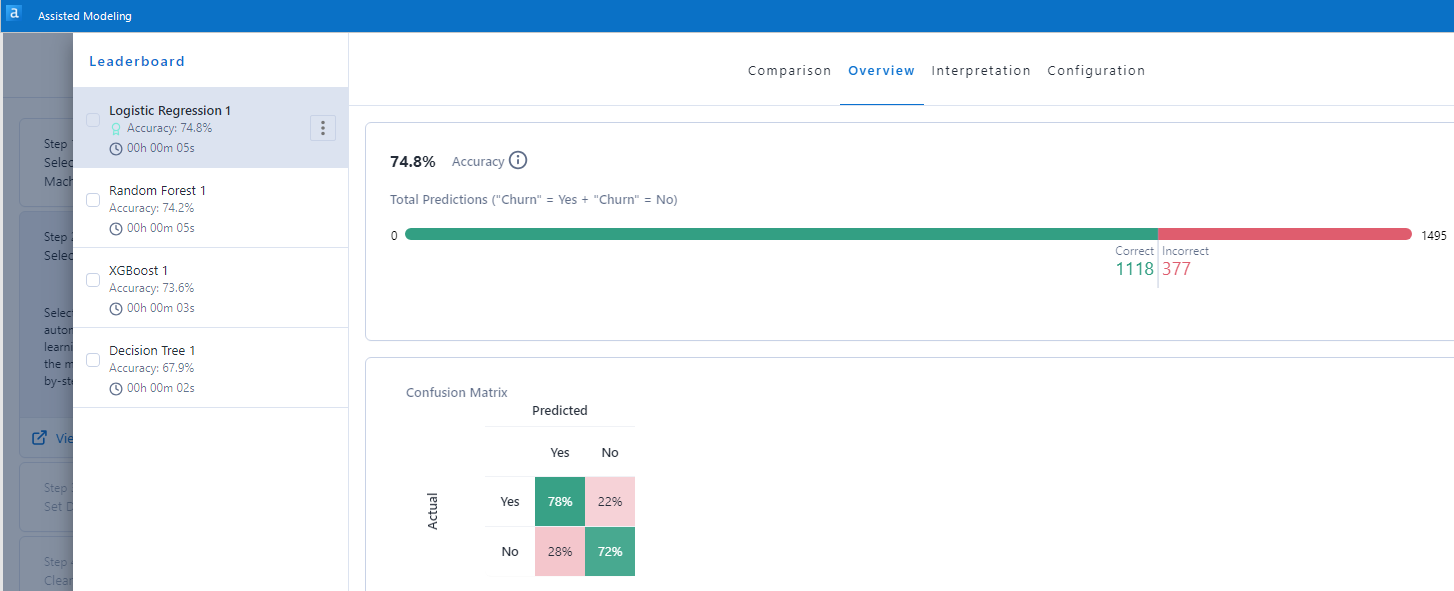Click the clock icon on Random Forest 1

[x=117, y=227]
